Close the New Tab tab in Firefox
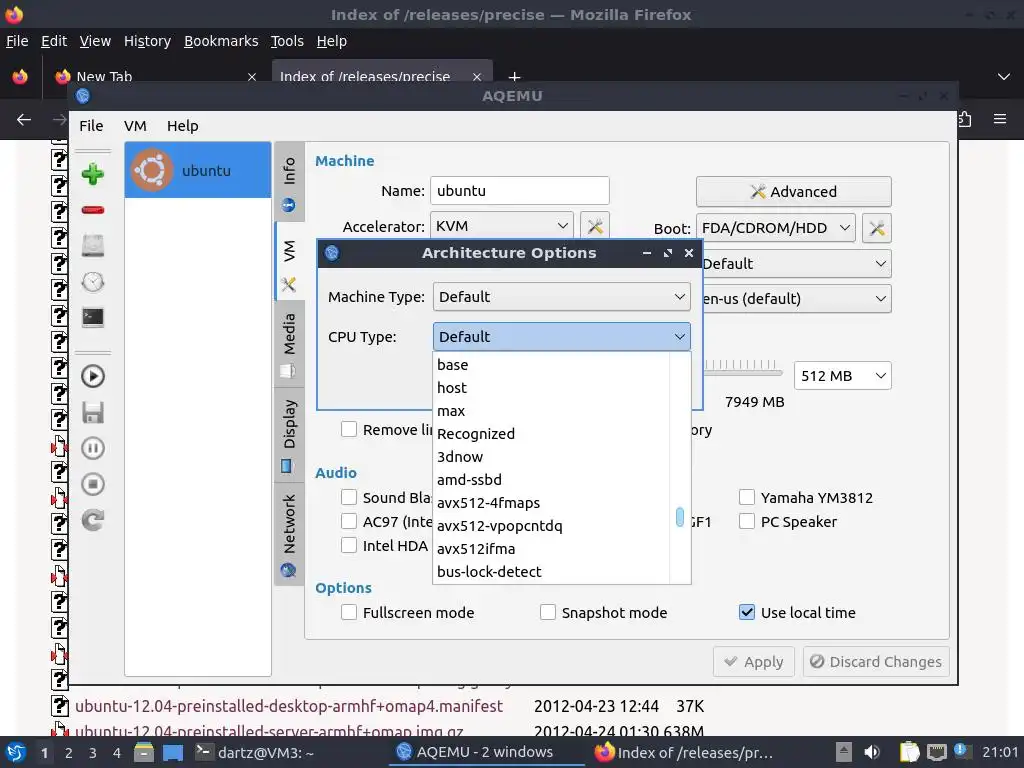The width and height of the screenshot is (1024, 768). point(251,77)
